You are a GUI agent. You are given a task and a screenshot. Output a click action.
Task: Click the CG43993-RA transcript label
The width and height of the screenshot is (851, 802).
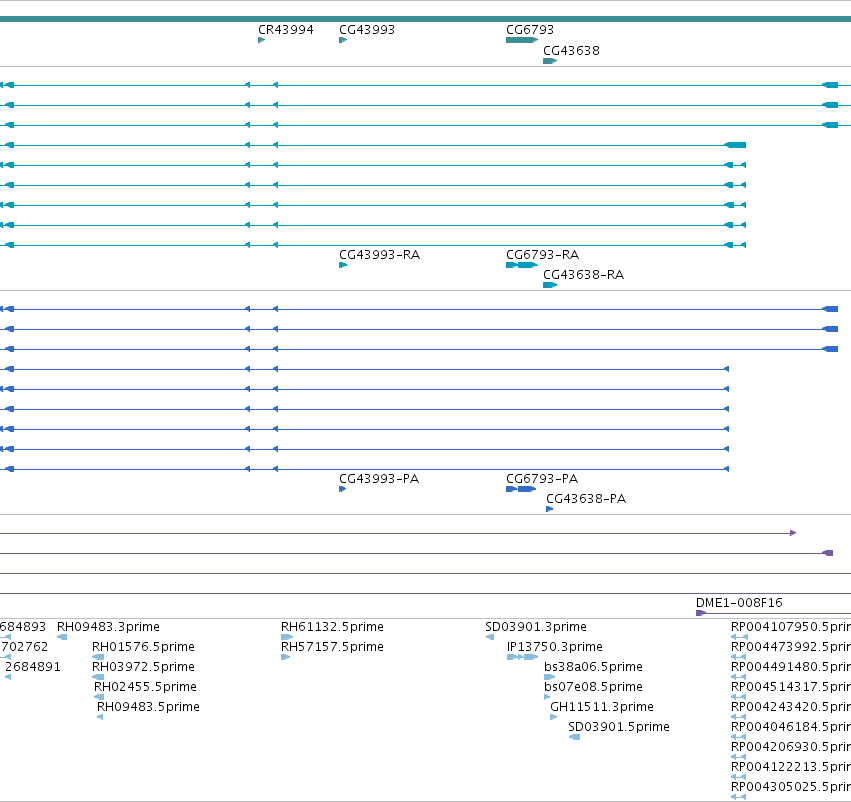(379, 254)
